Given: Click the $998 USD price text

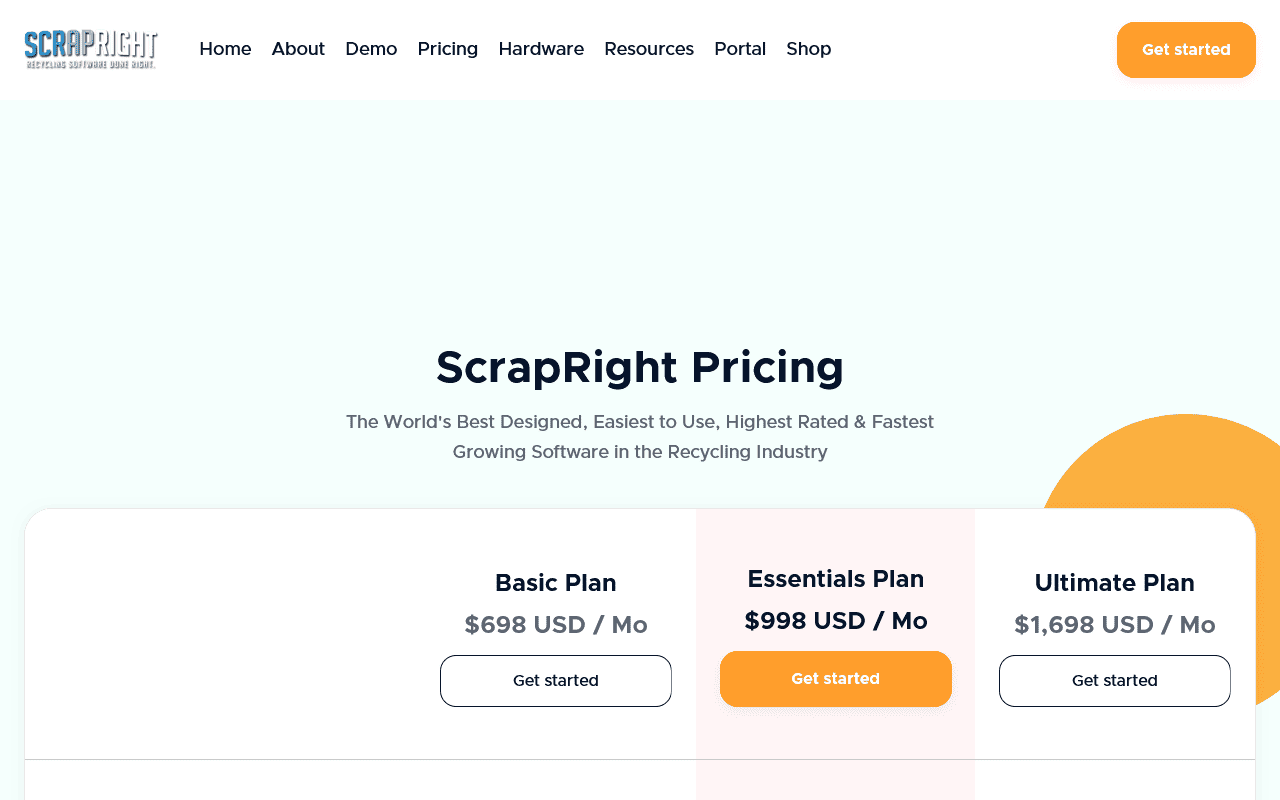Looking at the screenshot, I should tap(835, 620).
